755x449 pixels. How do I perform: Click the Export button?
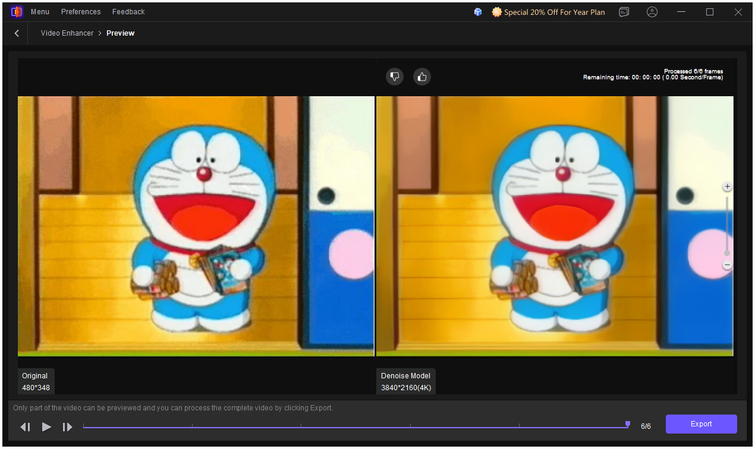[x=701, y=424]
